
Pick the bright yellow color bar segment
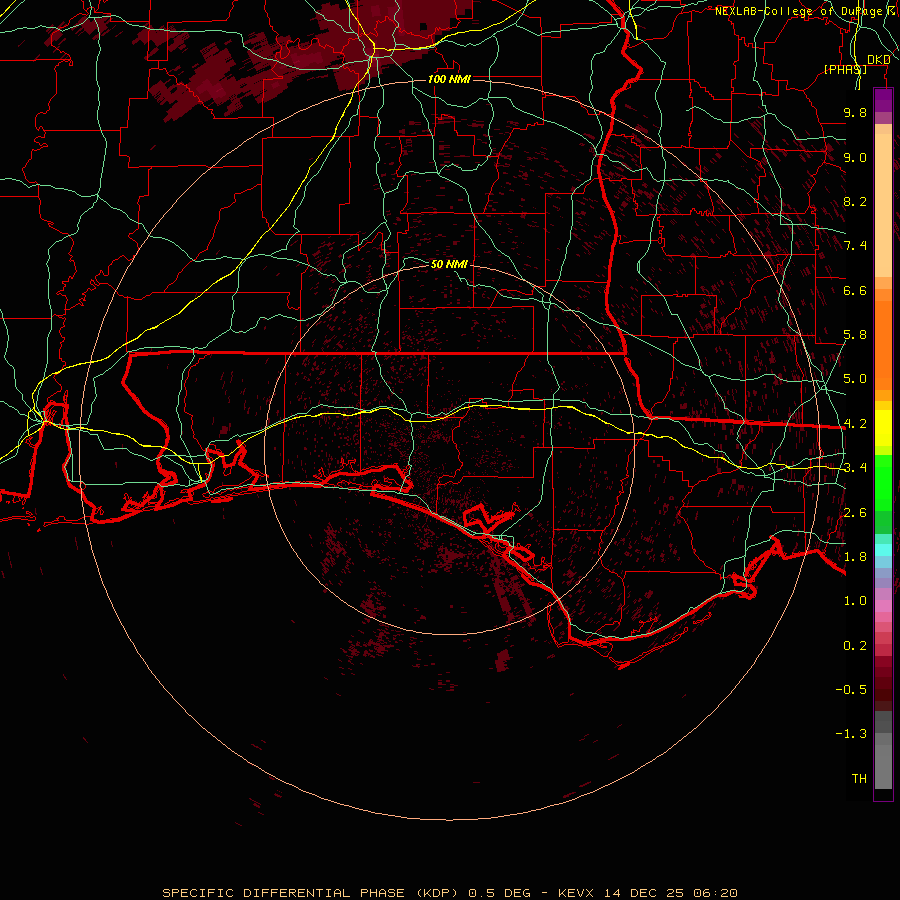pos(883,428)
